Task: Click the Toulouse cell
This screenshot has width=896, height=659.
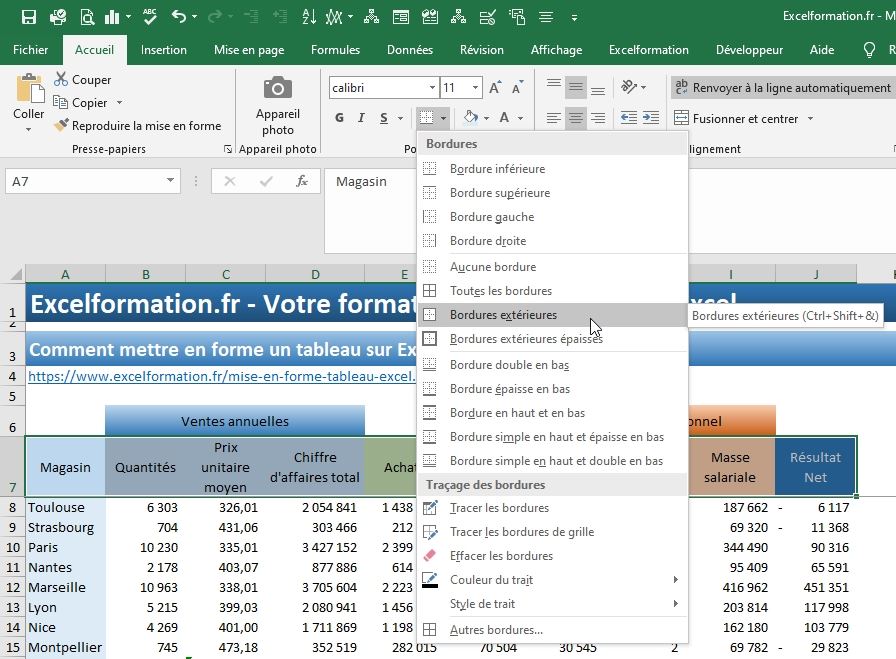Action: coord(65,508)
